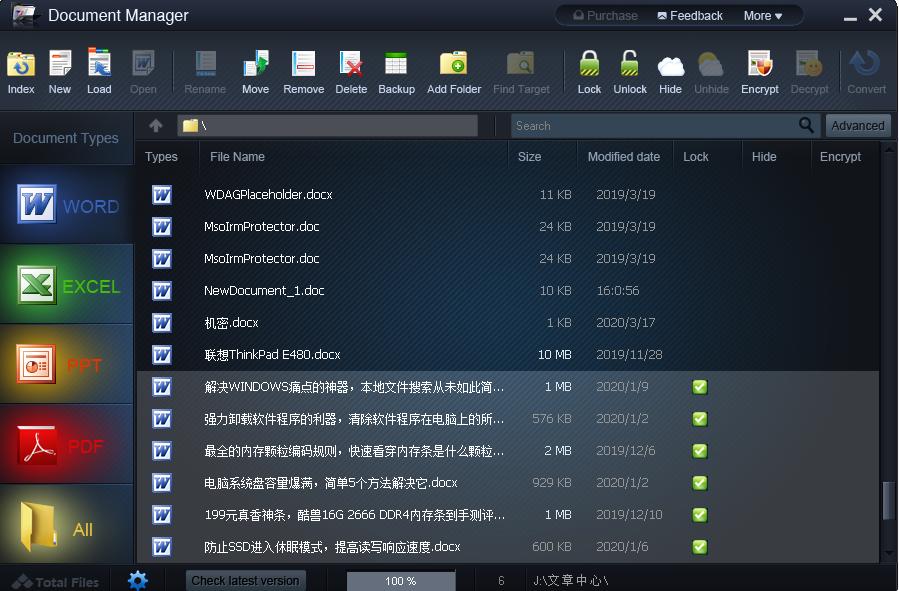Screen dimensions: 899x591
Task: Select the PDF document type
Action: pos(66,445)
